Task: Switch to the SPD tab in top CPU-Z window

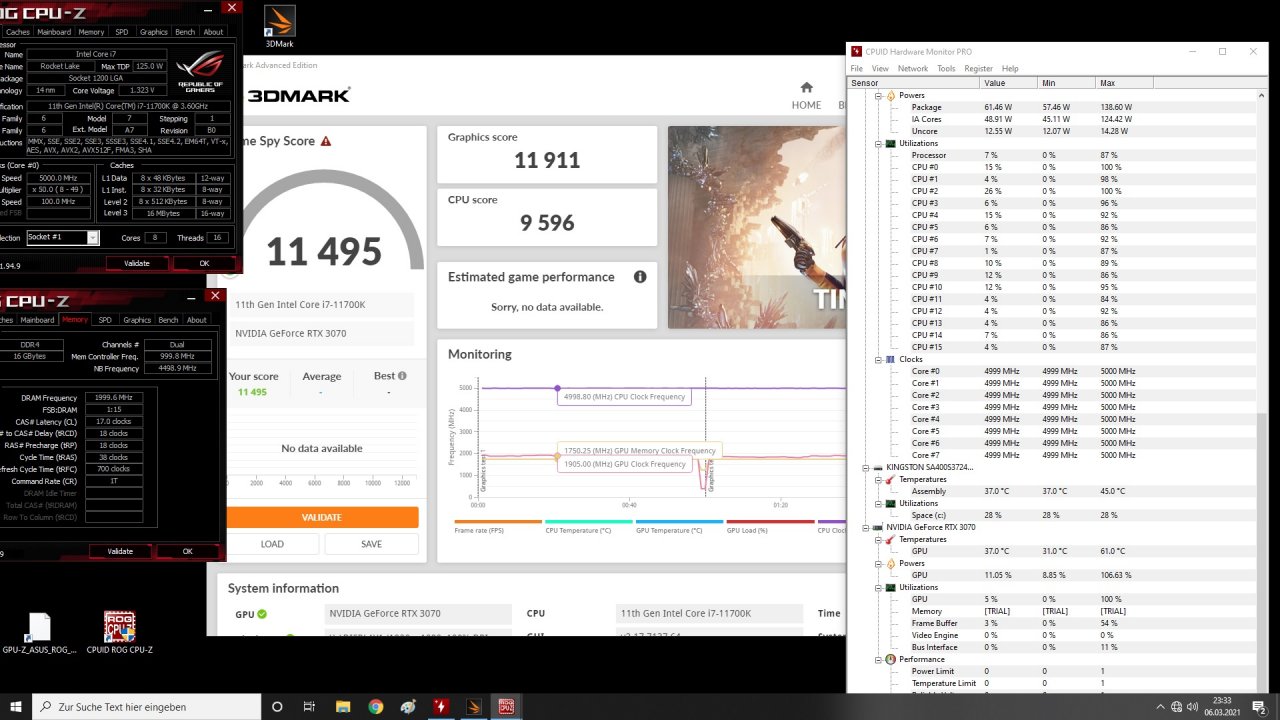Action: click(x=122, y=32)
